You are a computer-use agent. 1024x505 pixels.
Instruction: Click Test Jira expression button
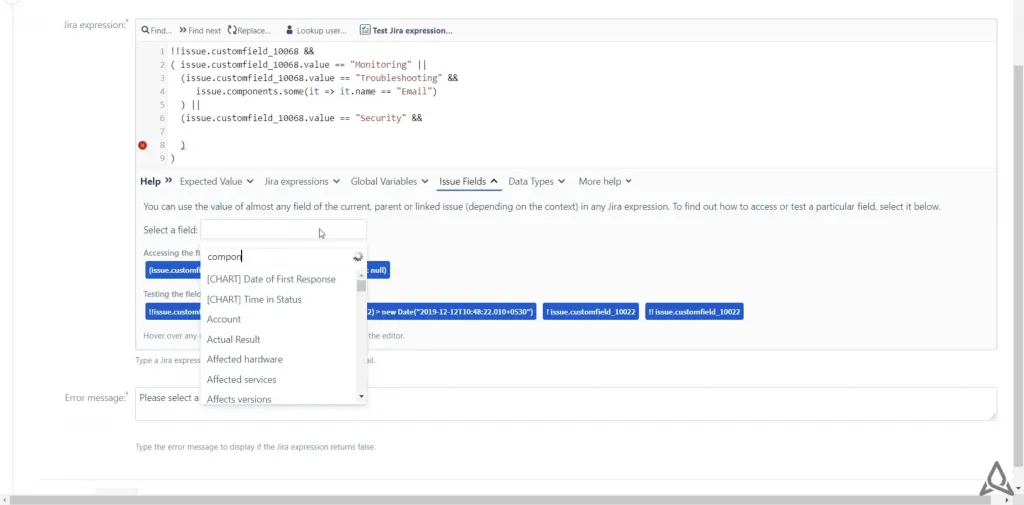coord(406,31)
